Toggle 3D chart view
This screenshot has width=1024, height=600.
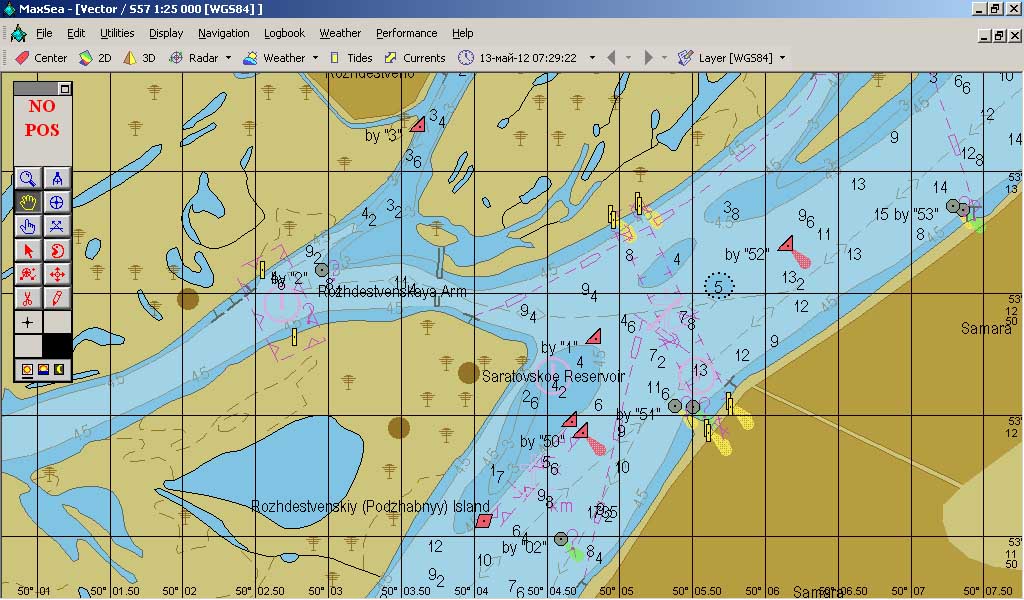[139, 58]
